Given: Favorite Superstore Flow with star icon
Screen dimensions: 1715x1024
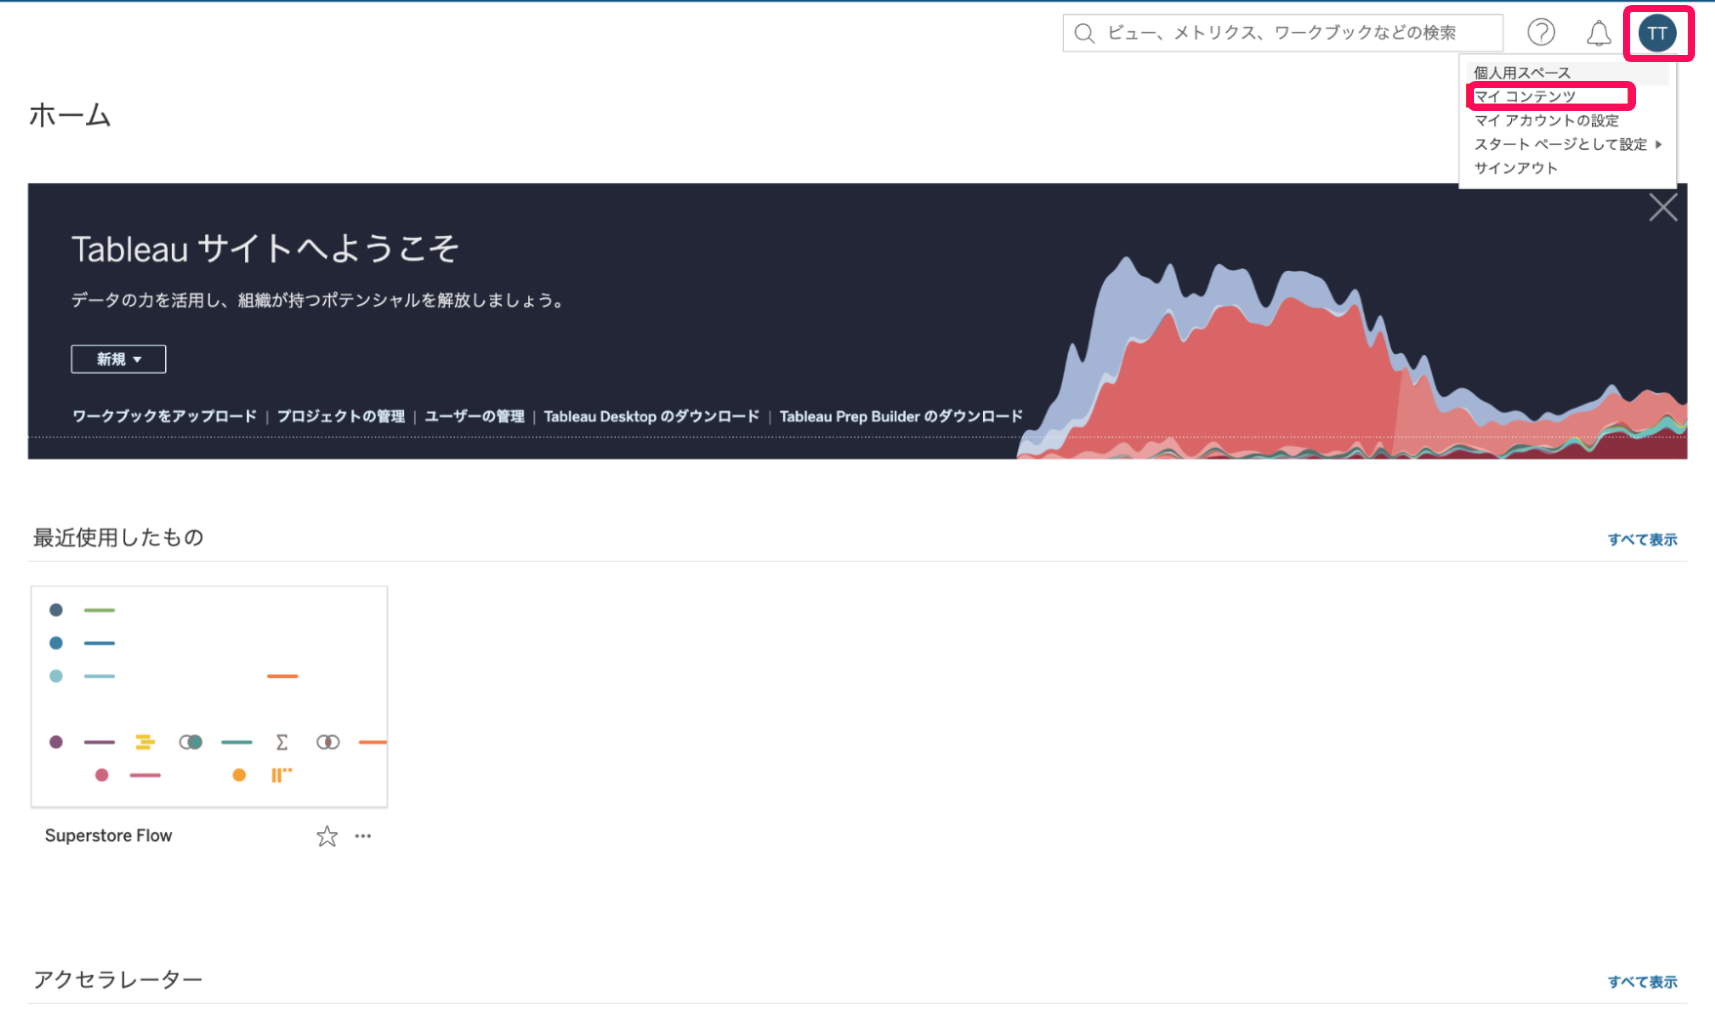Looking at the screenshot, I should tap(327, 836).
